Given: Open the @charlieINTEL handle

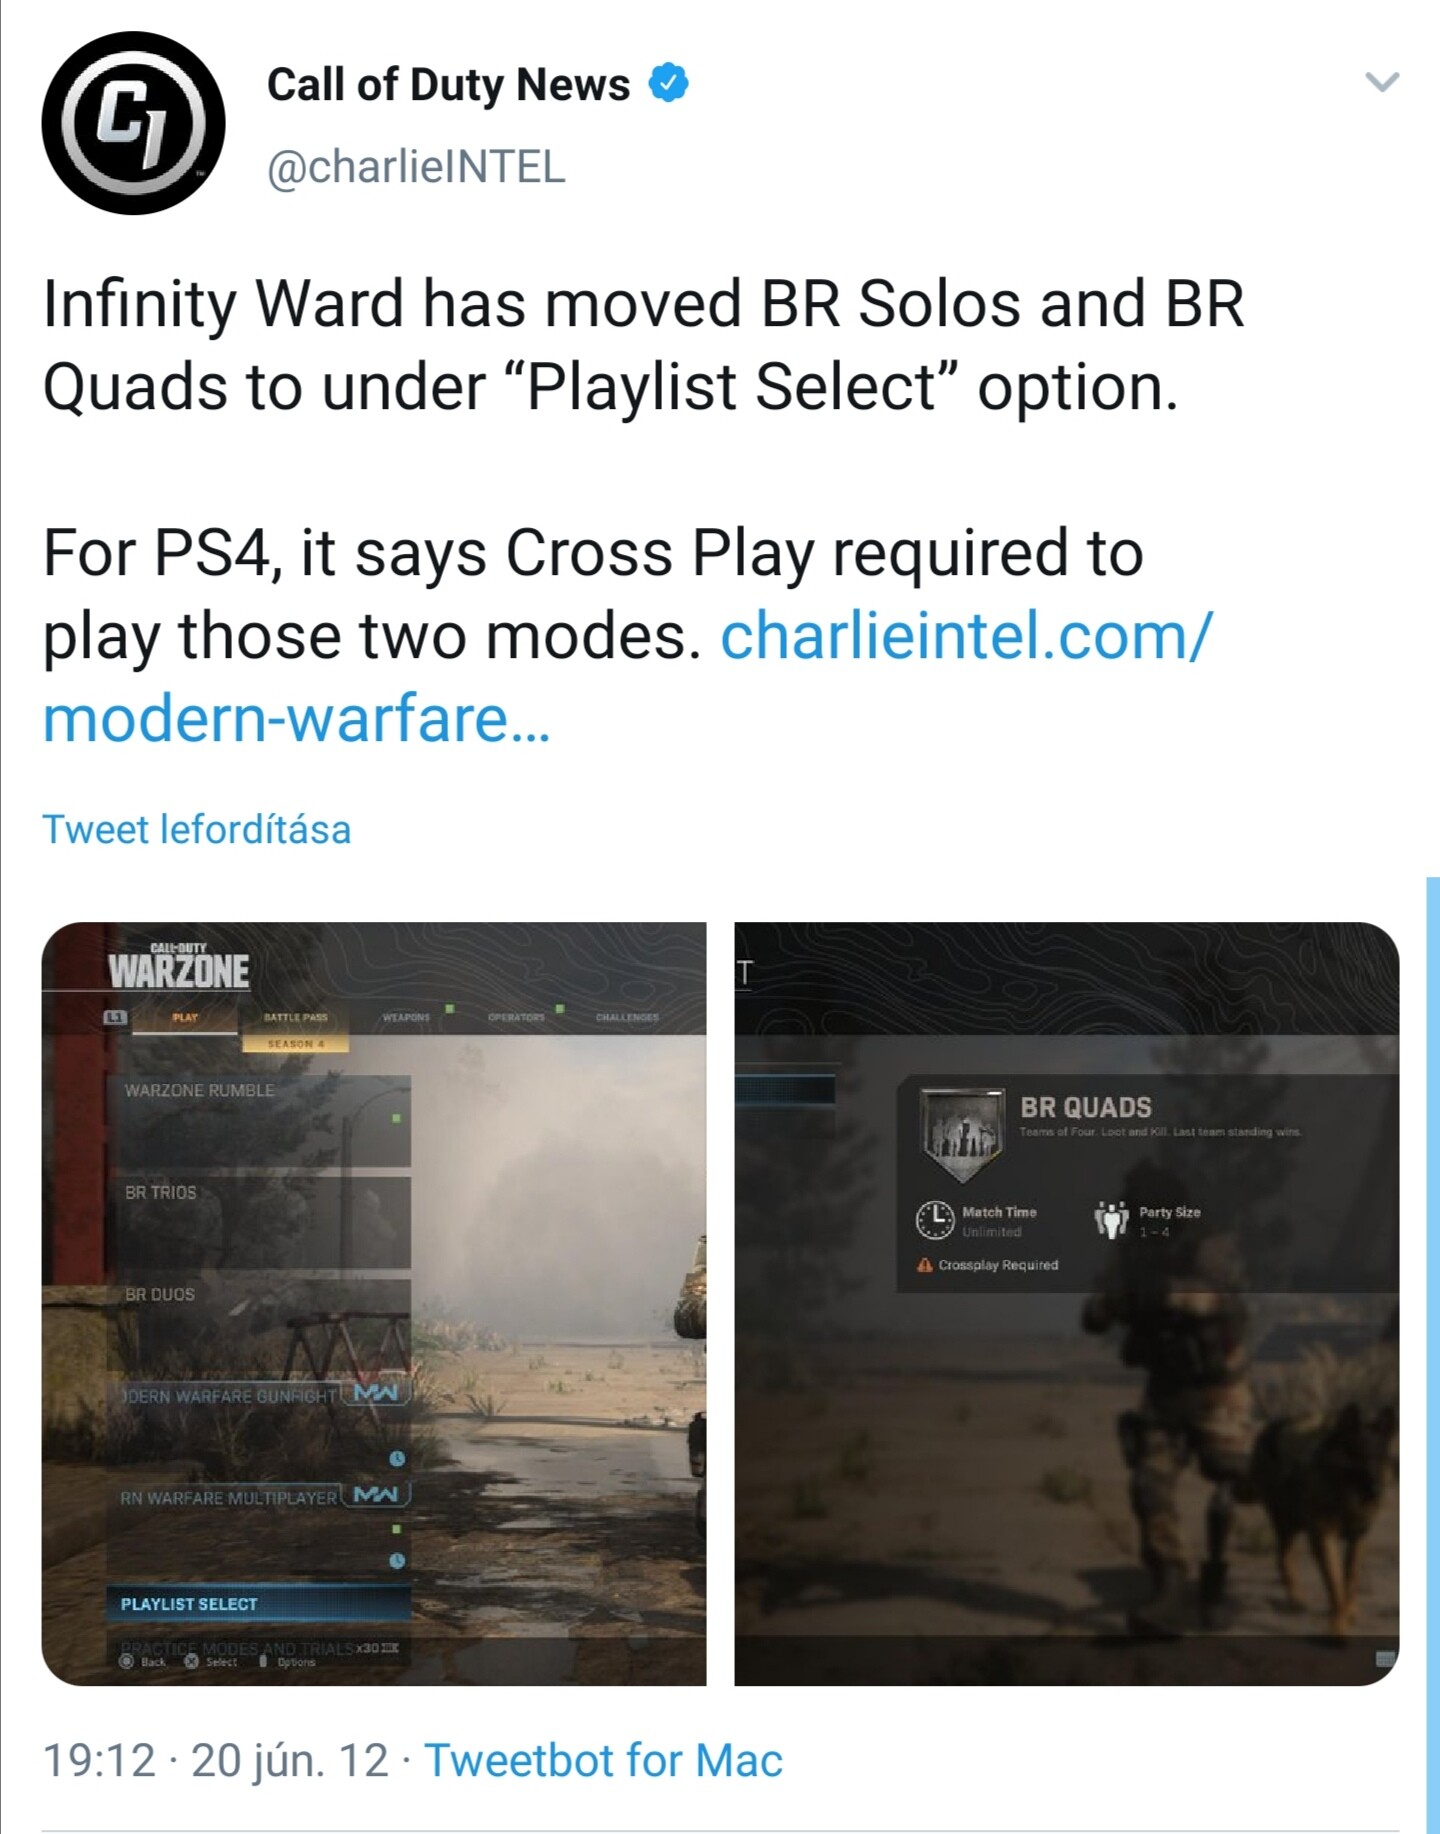Looking at the screenshot, I should 416,166.
